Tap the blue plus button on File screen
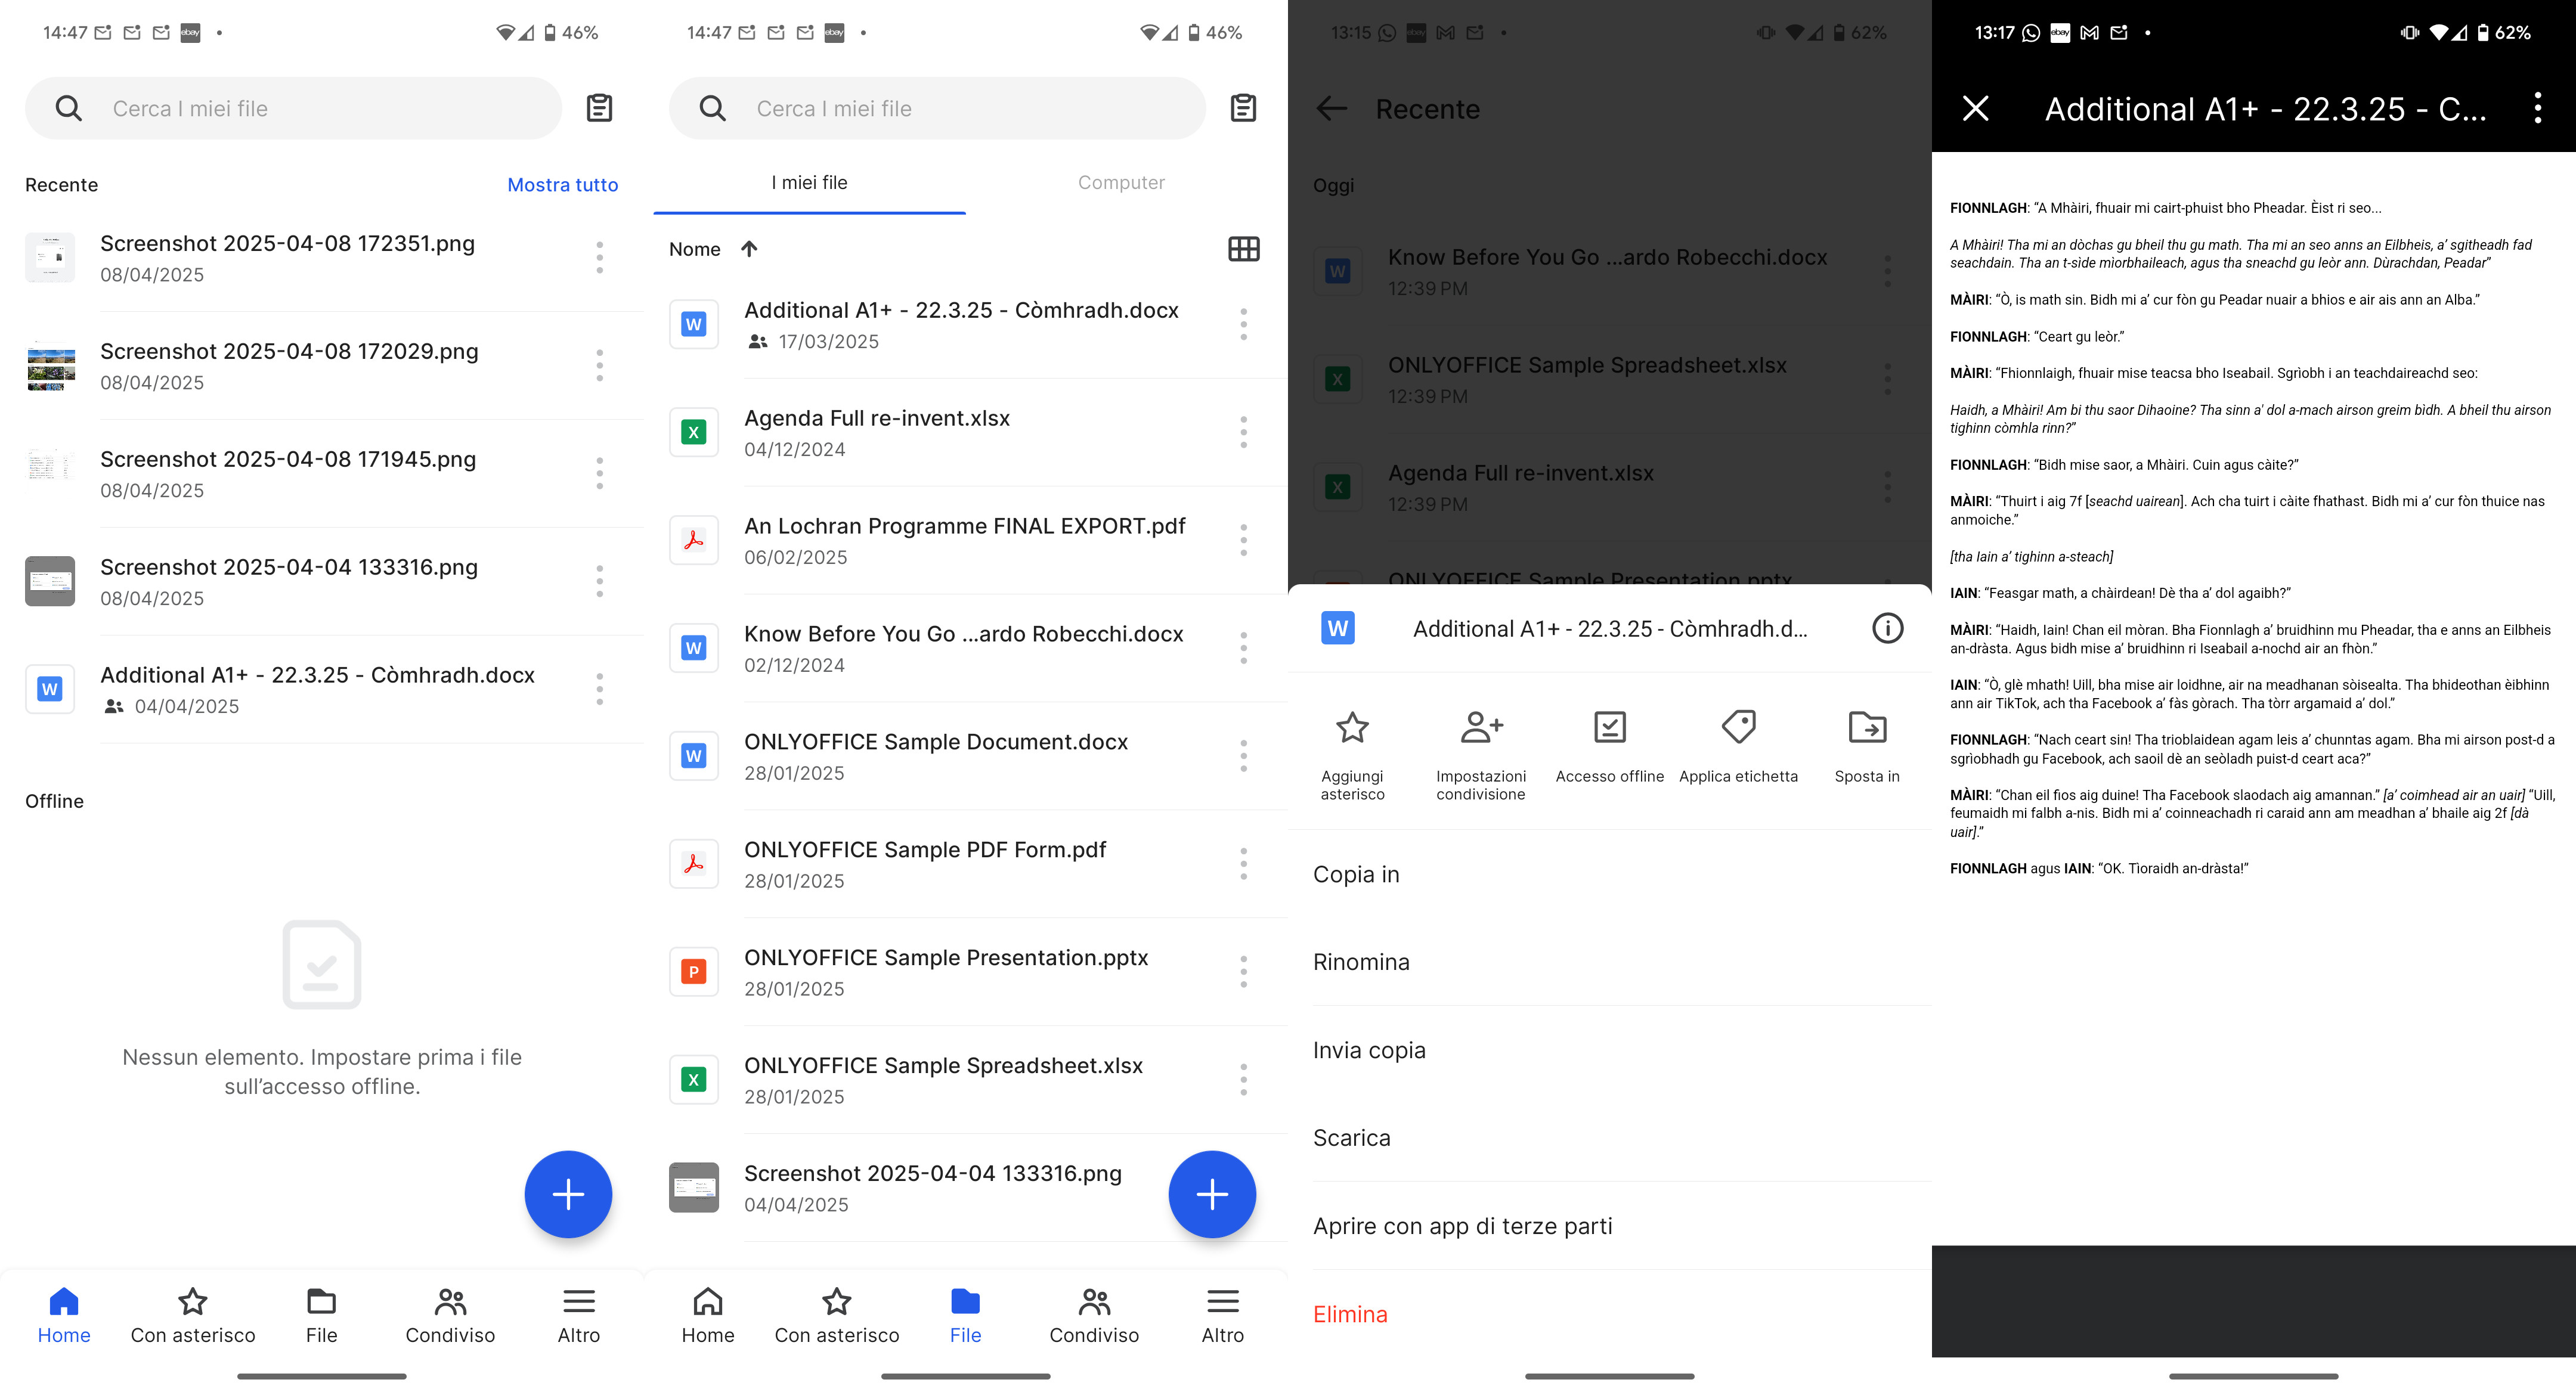The width and height of the screenshot is (2576, 1395). click(1212, 1194)
